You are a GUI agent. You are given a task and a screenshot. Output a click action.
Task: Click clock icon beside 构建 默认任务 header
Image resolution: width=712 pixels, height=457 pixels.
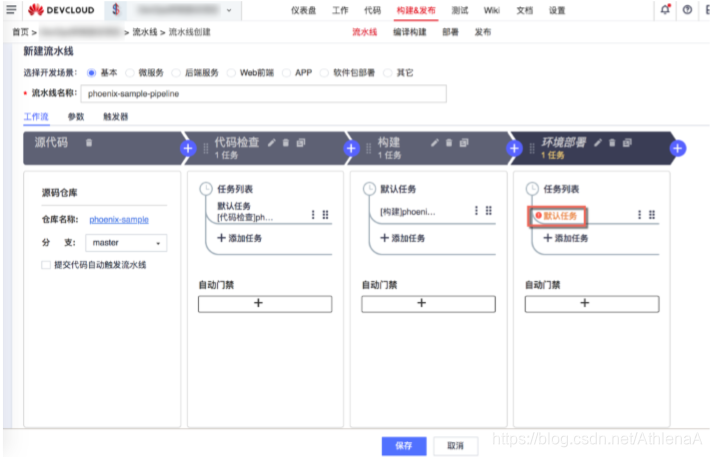point(369,189)
